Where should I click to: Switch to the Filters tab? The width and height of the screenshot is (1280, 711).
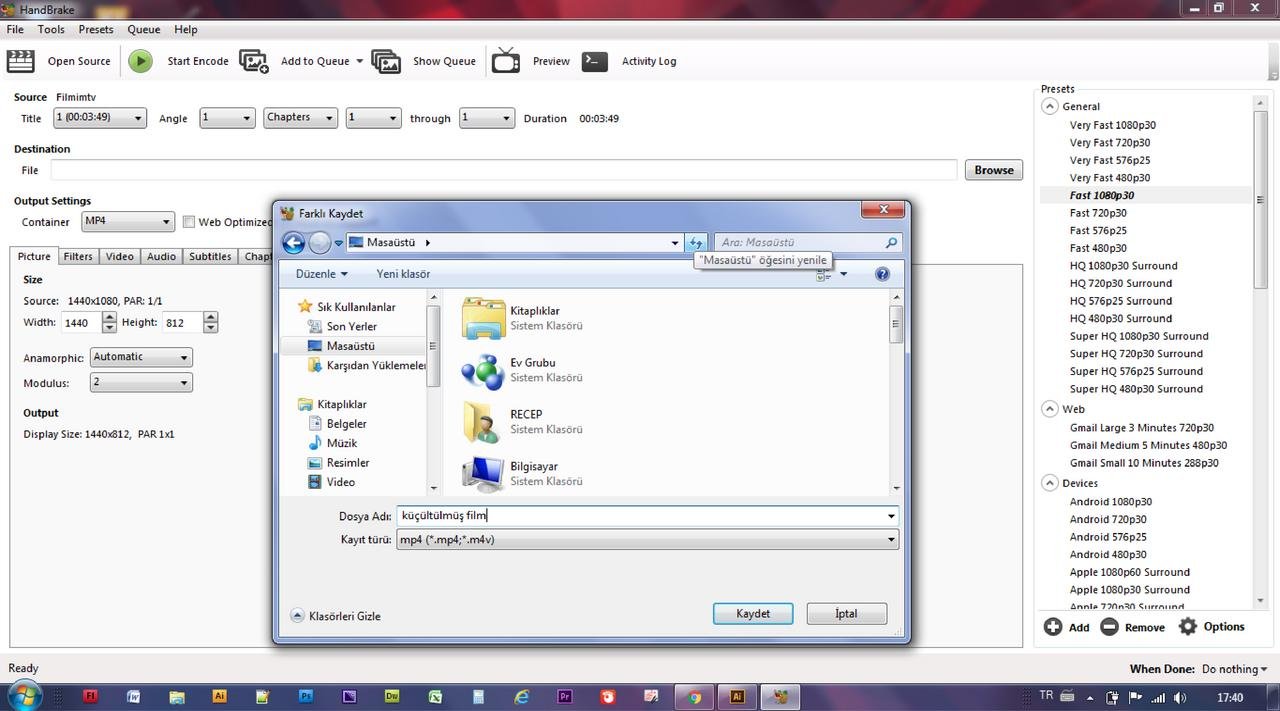[78, 256]
